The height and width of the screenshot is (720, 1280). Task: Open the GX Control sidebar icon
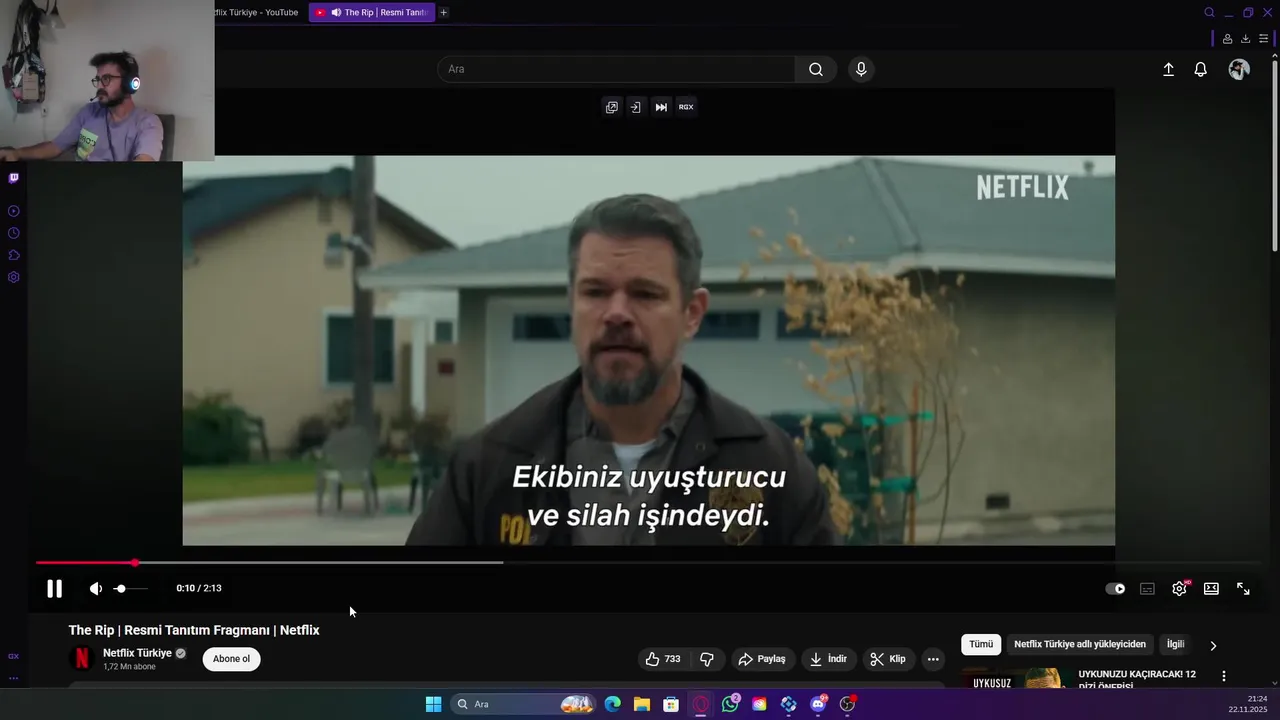pyautogui.click(x=14, y=656)
